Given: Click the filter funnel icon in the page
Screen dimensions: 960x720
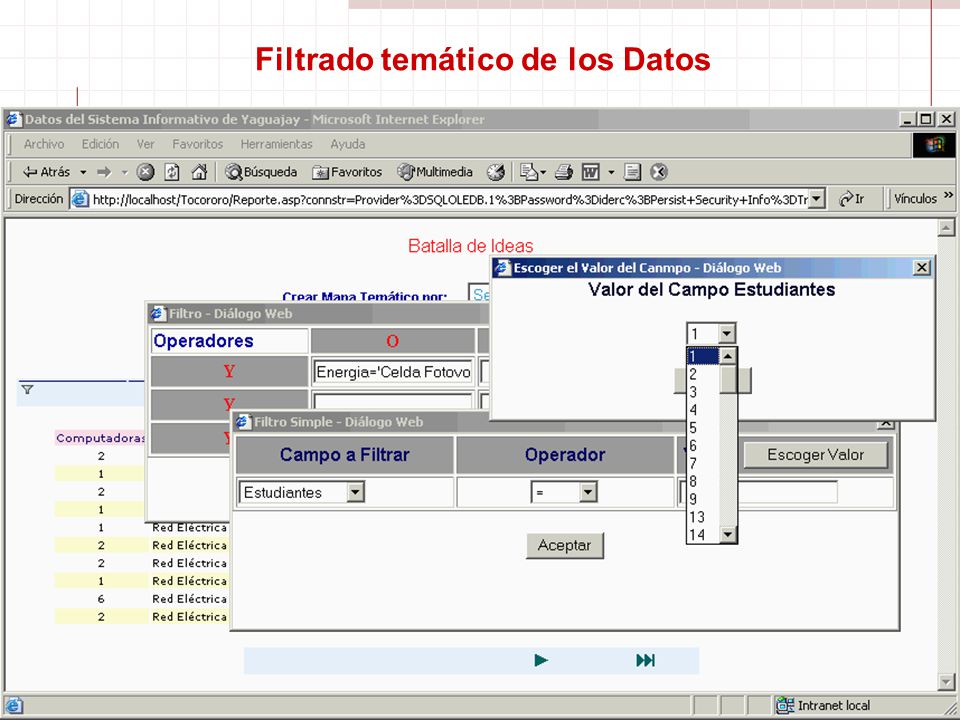Looking at the screenshot, I should coord(27,389).
